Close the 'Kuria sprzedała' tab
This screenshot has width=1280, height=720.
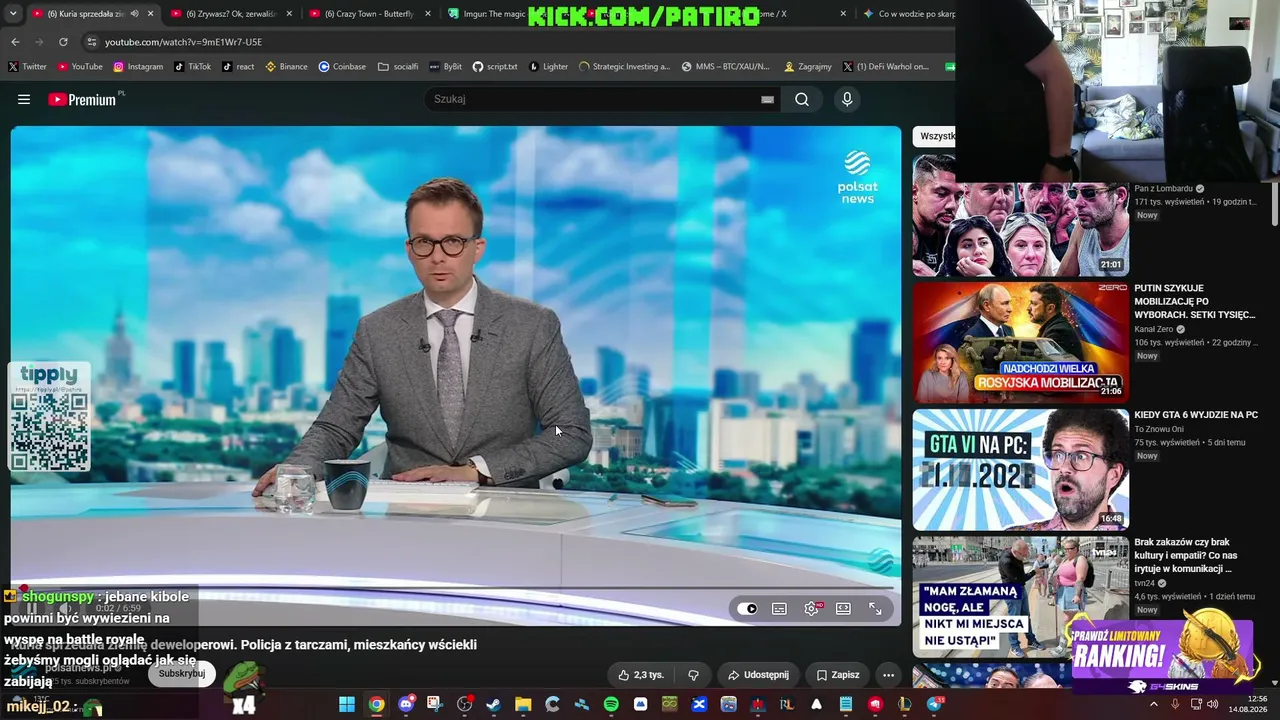pyautogui.click(x=151, y=14)
